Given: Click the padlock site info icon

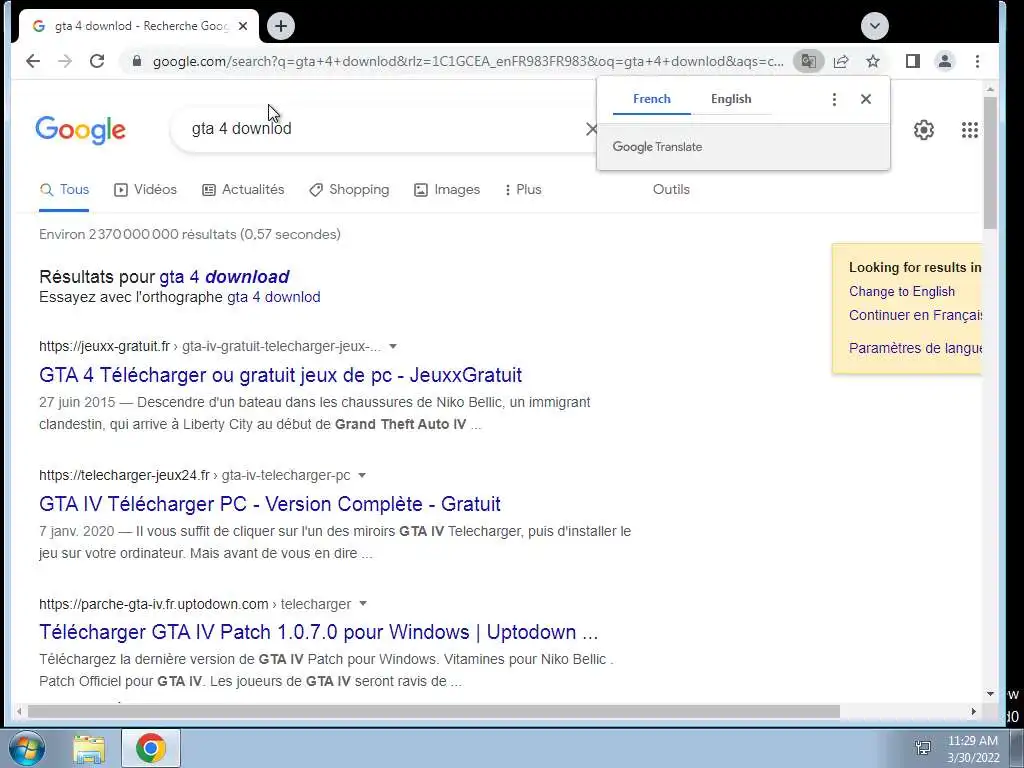Looking at the screenshot, I should pyautogui.click(x=136, y=61).
